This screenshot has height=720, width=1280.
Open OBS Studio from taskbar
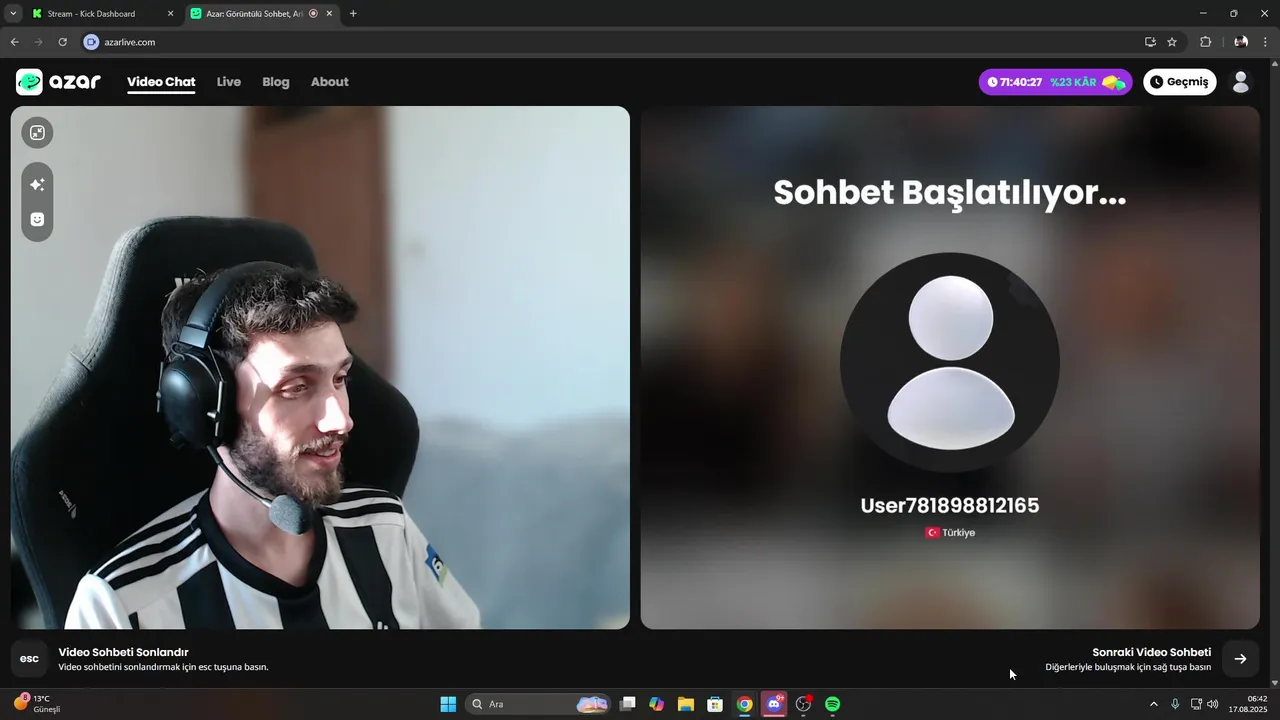[x=803, y=704]
